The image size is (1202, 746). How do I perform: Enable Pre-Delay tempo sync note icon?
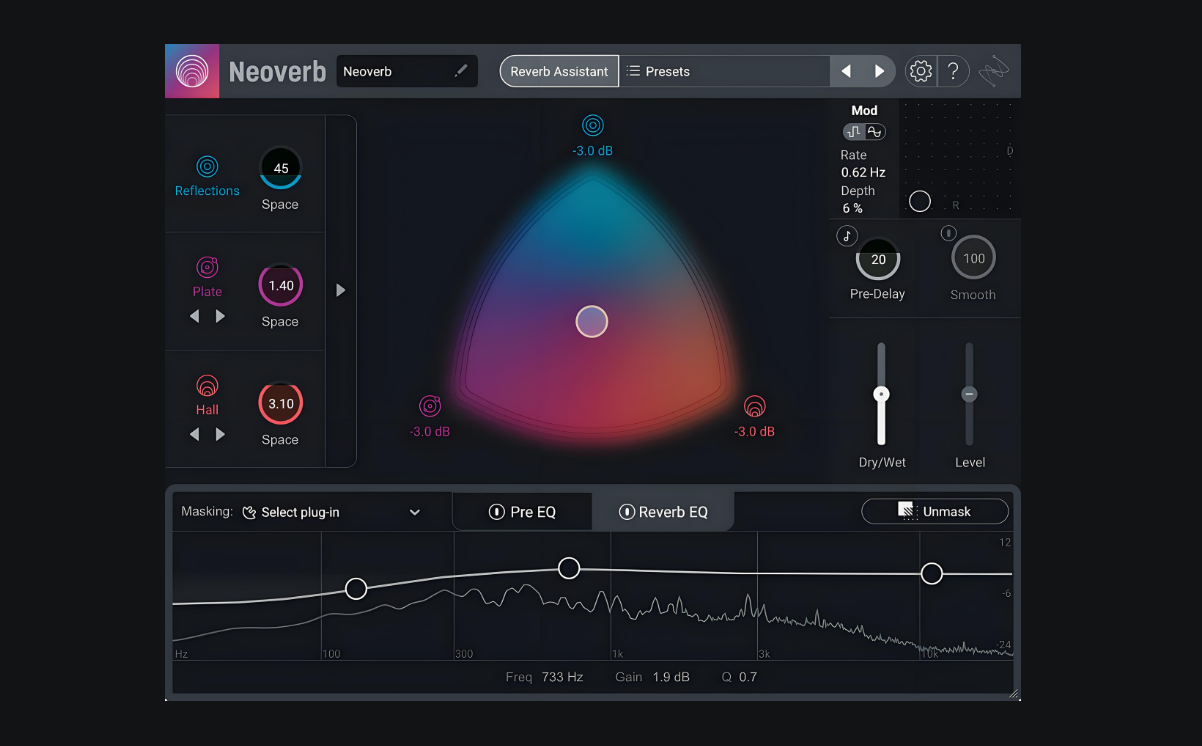coord(847,236)
